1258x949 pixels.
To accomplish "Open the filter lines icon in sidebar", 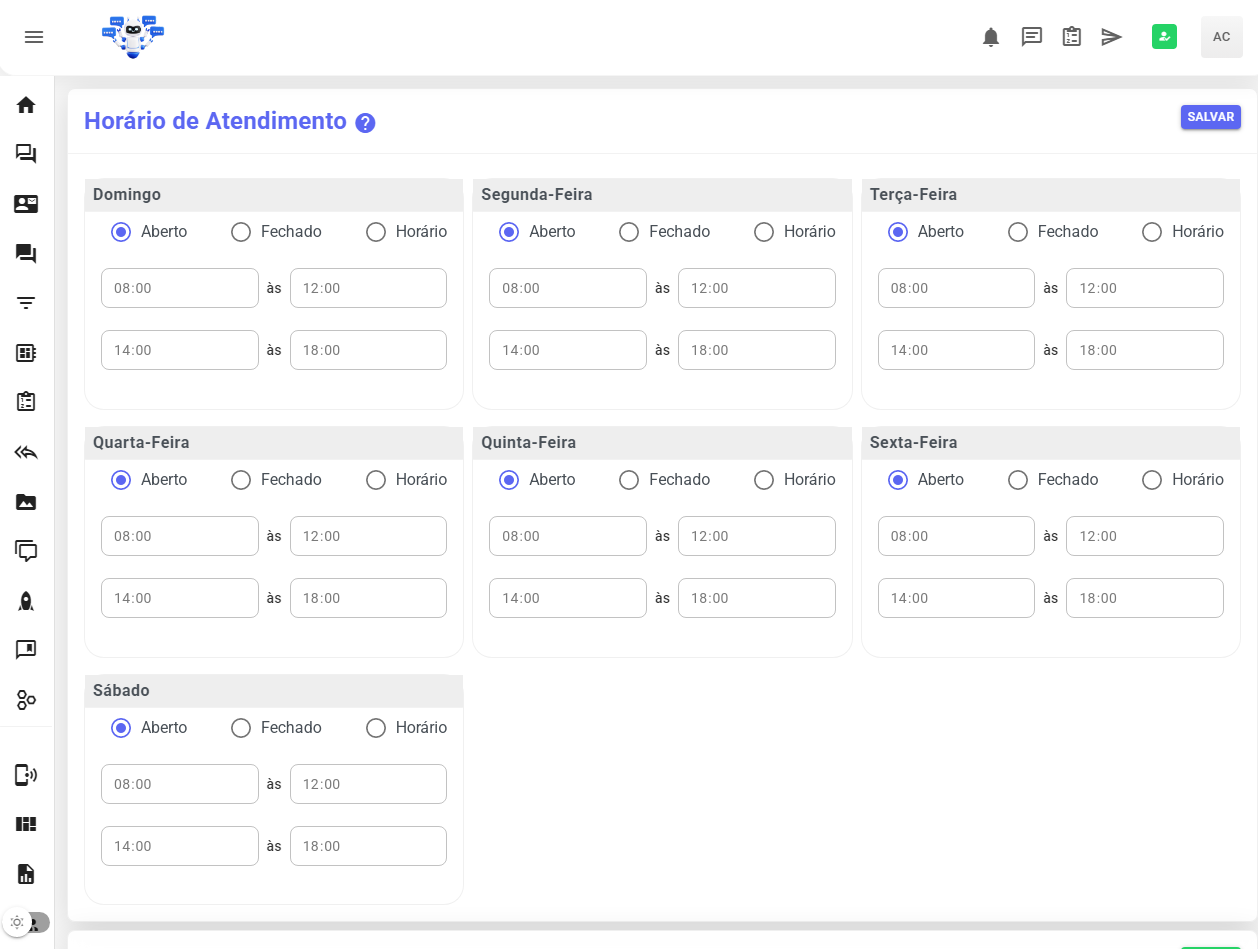I will 26,303.
